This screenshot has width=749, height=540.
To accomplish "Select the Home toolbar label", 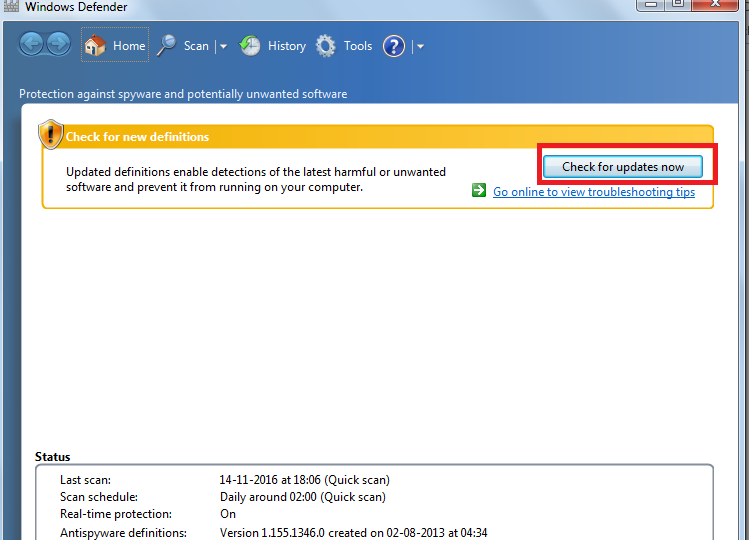I will point(129,46).
